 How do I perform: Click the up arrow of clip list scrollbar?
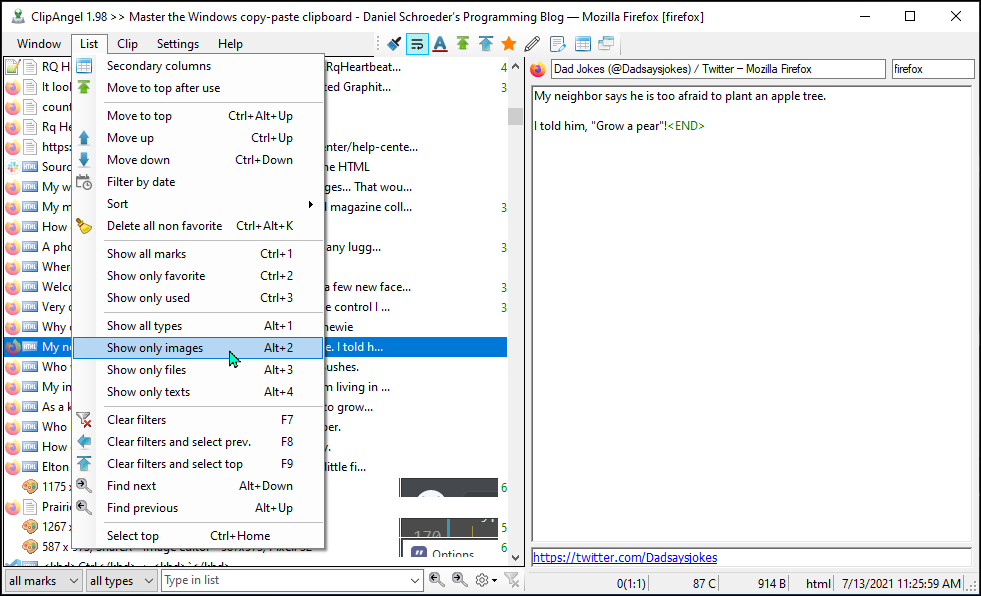coord(516,66)
